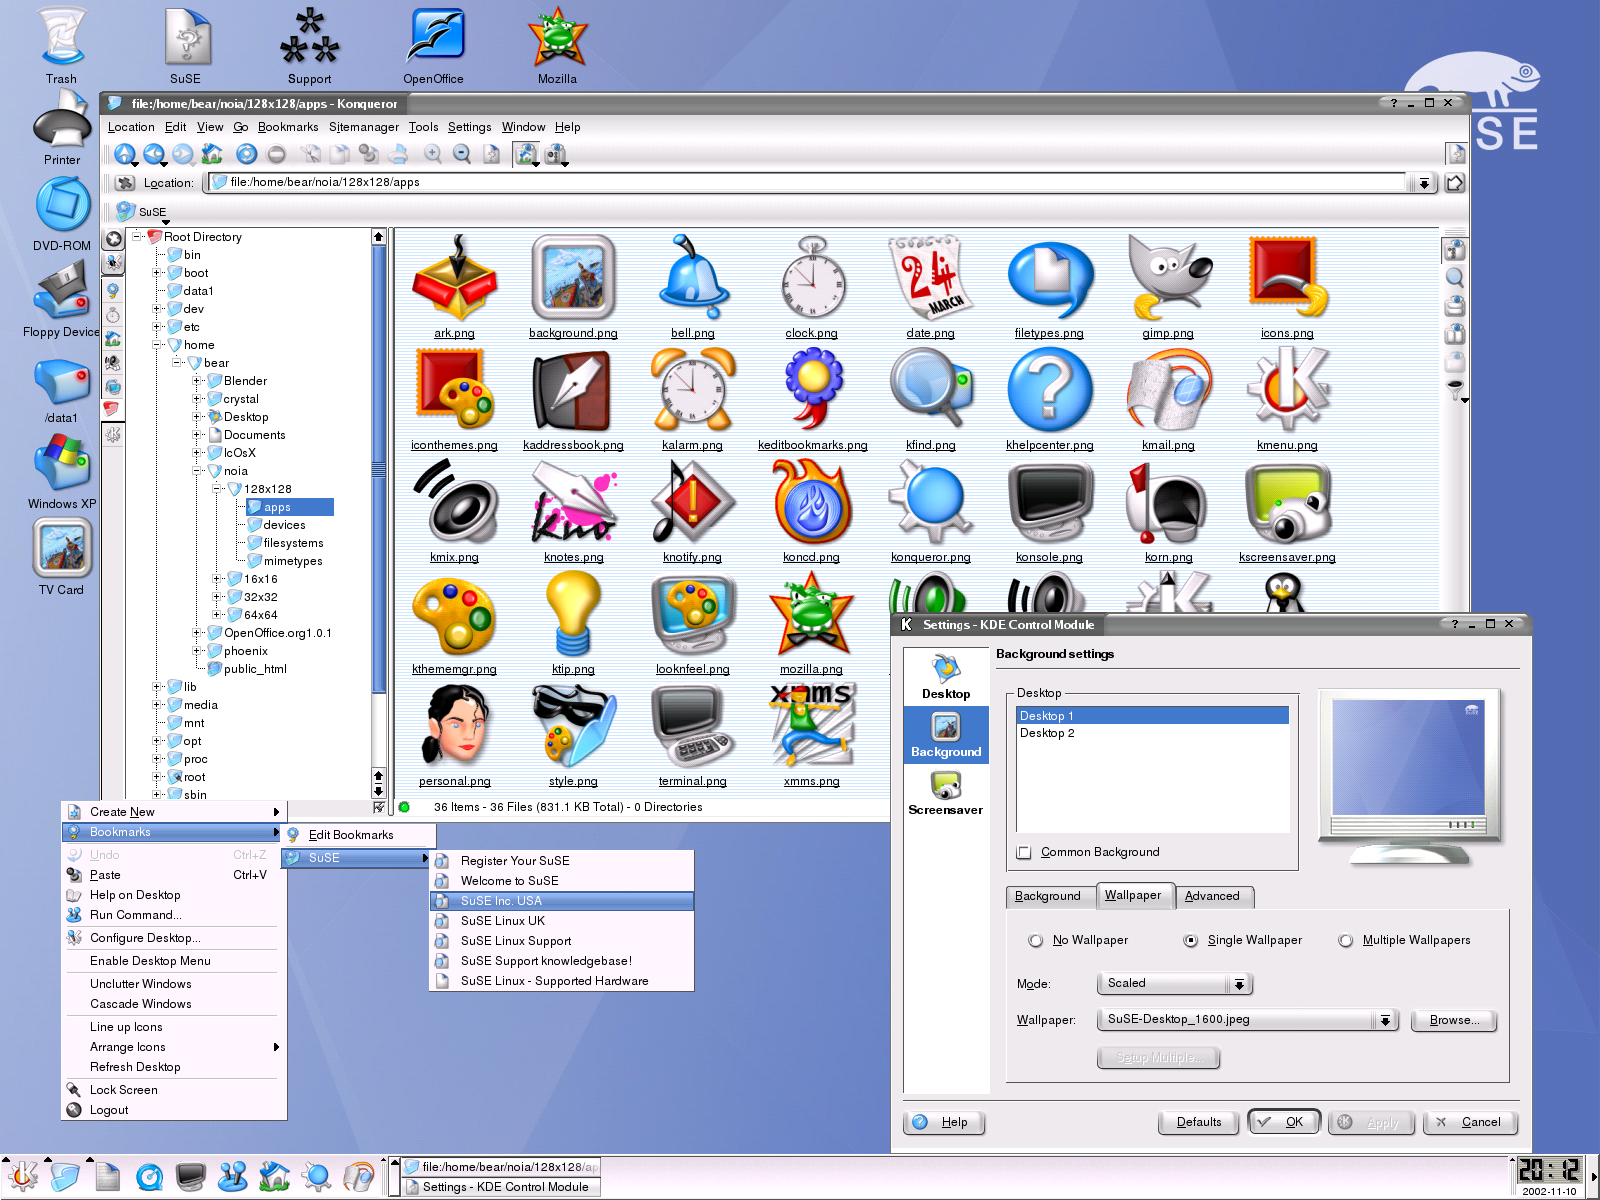Open the Mozilla desktop icon
Image resolution: width=1600 pixels, height=1200 pixels.
[557, 45]
